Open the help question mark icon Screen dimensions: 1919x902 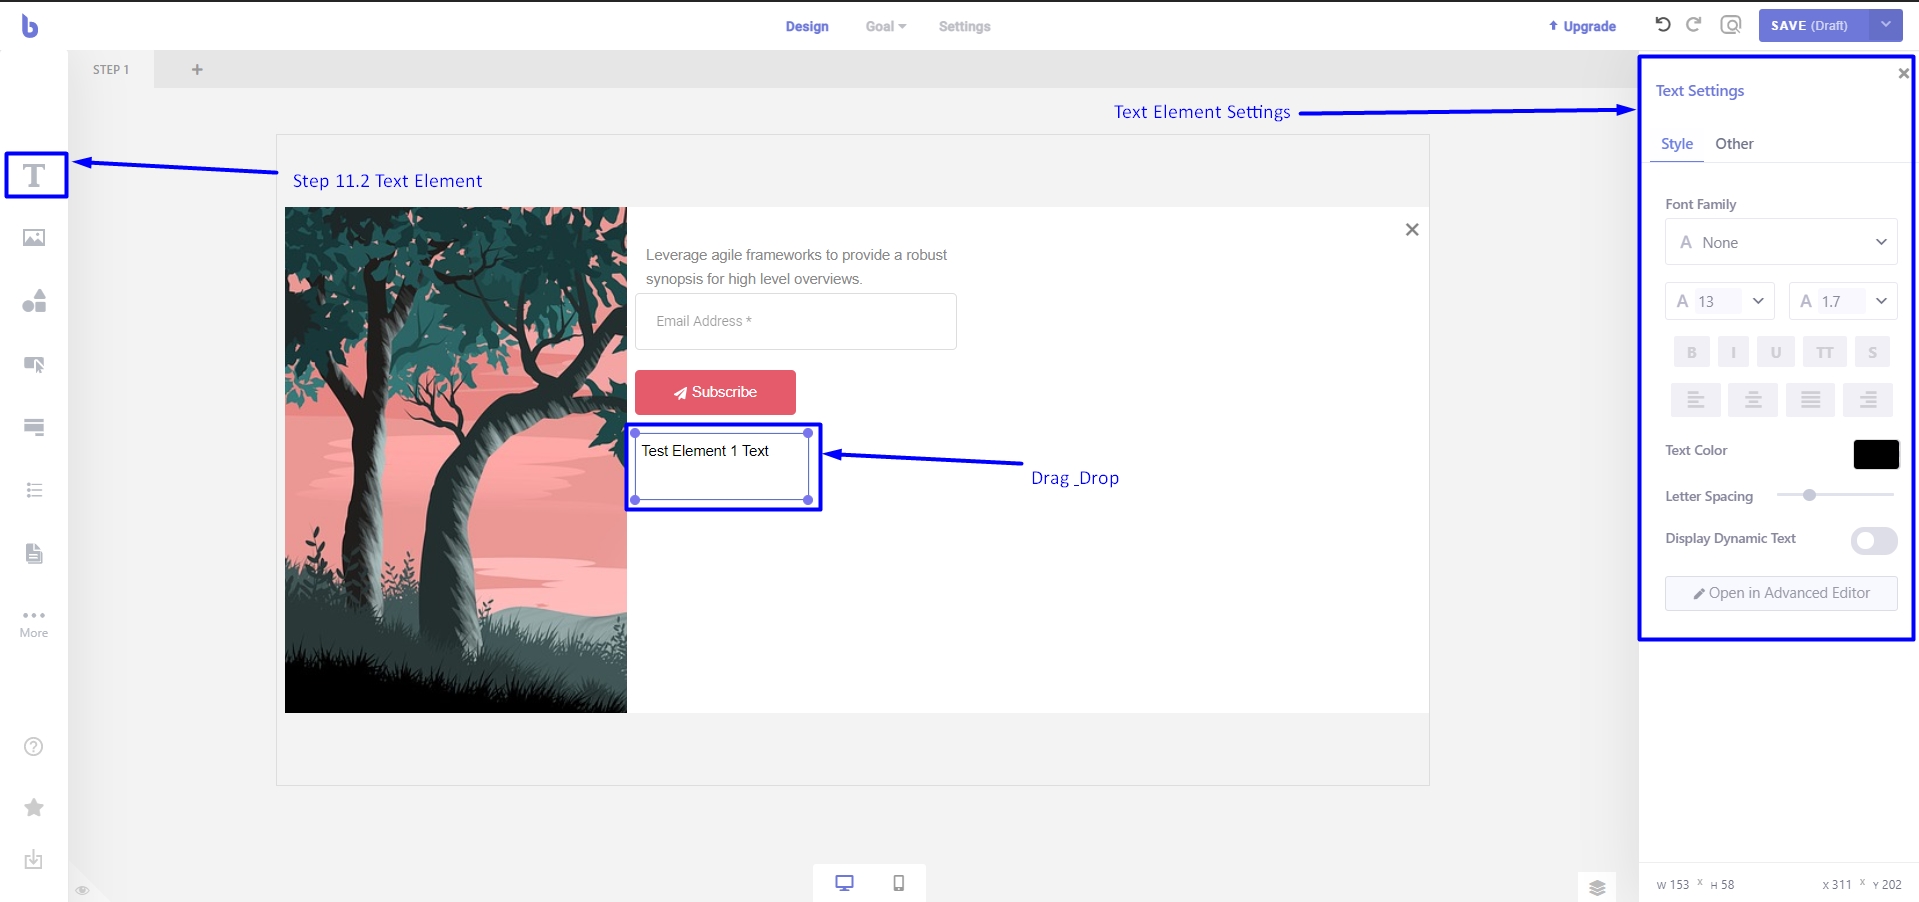pos(34,747)
